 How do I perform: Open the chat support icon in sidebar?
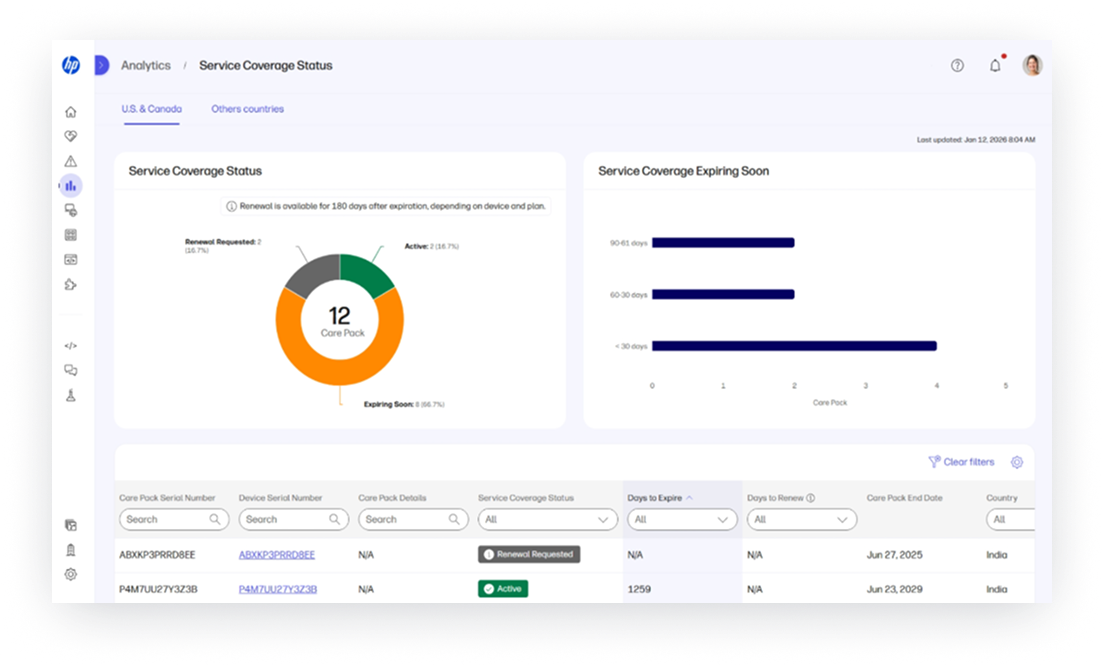click(70, 370)
